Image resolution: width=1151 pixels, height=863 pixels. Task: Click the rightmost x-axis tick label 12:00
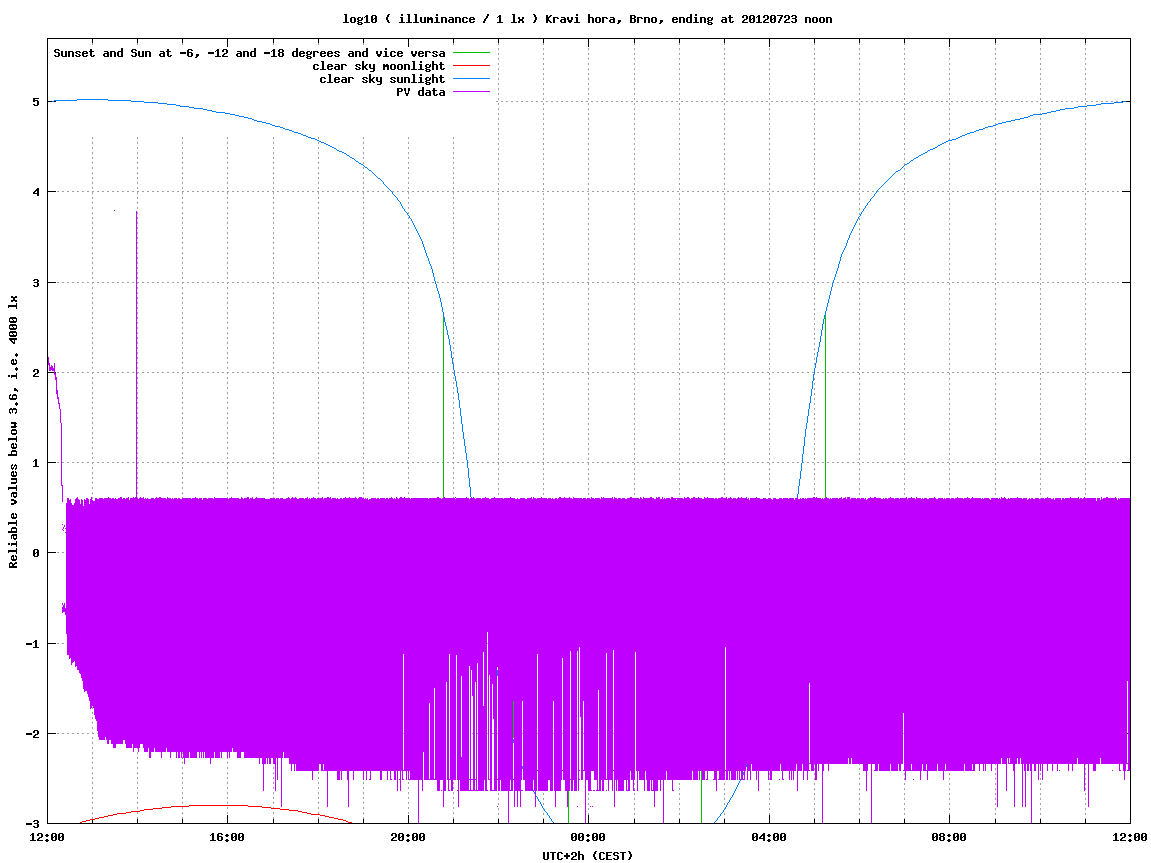(1130, 837)
